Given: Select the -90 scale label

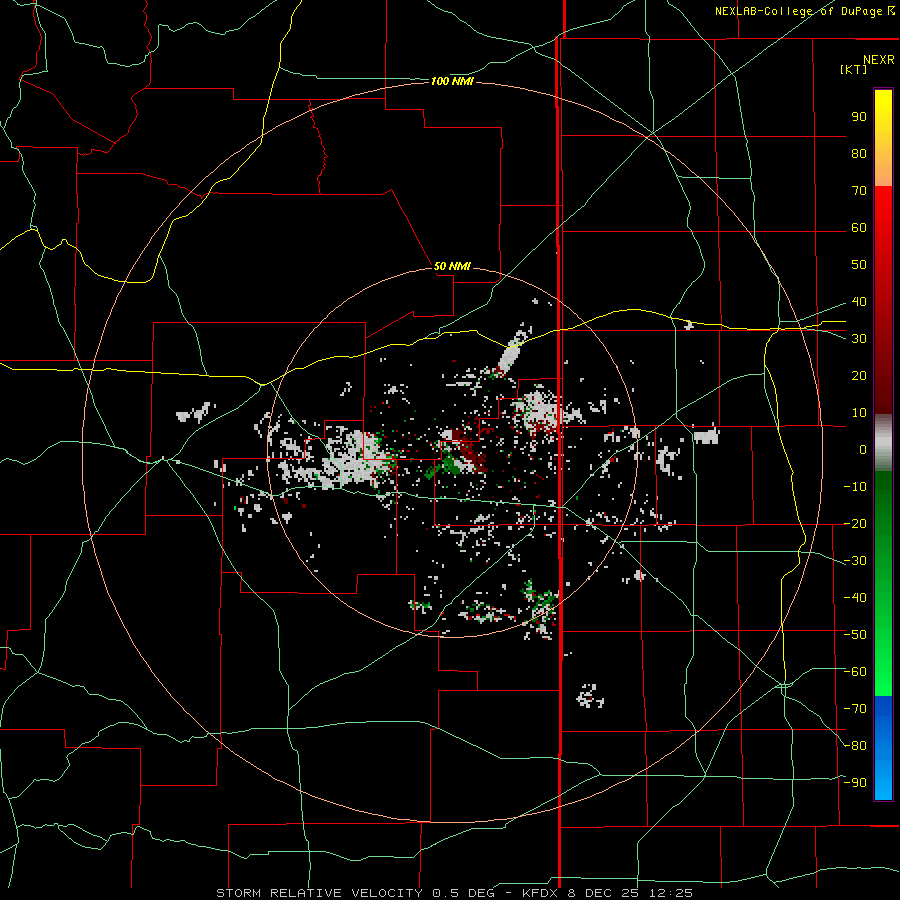Looking at the screenshot, I should pyautogui.click(x=855, y=783).
